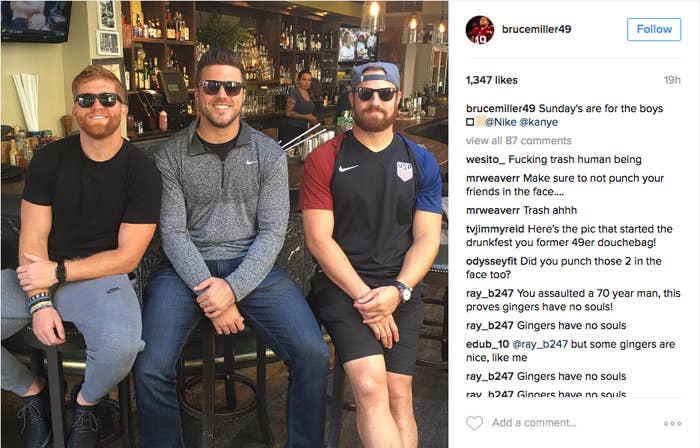This screenshot has width=700, height=448.
Task: Click the @kanye mention in the caption
Action: (x=538, y=122)
